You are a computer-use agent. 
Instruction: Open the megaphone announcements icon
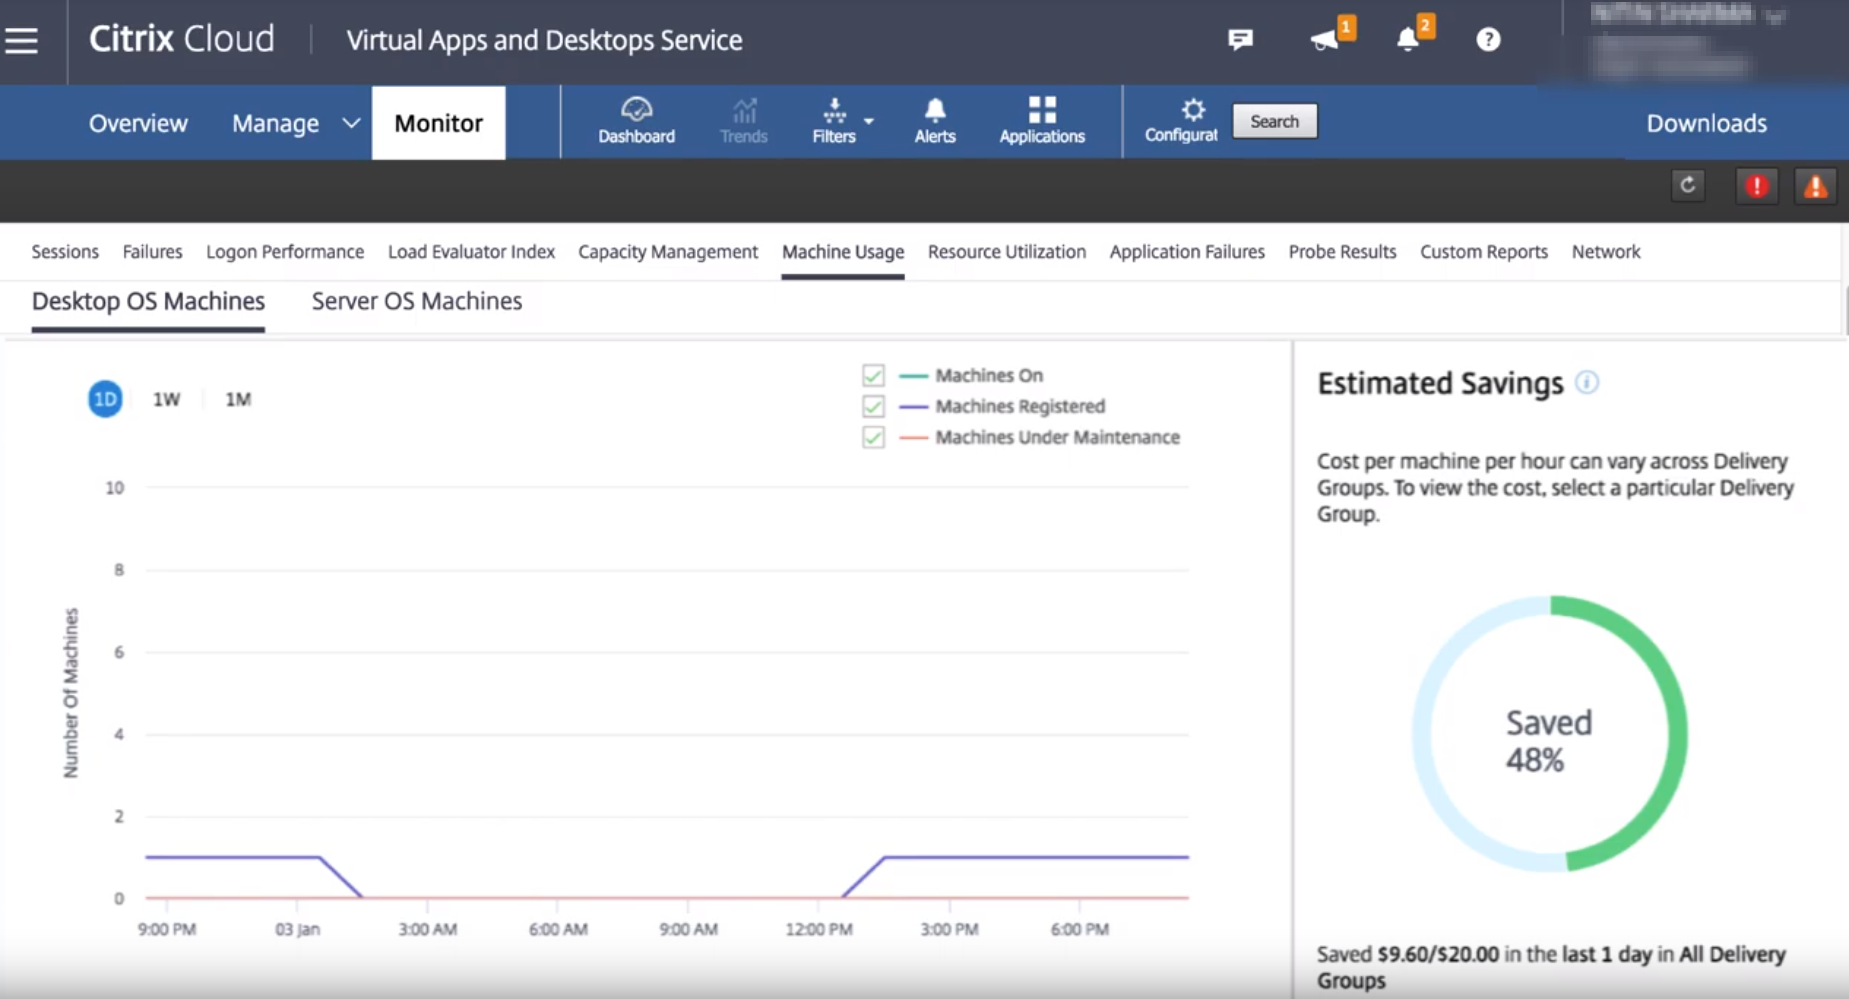pos(1326,40)
